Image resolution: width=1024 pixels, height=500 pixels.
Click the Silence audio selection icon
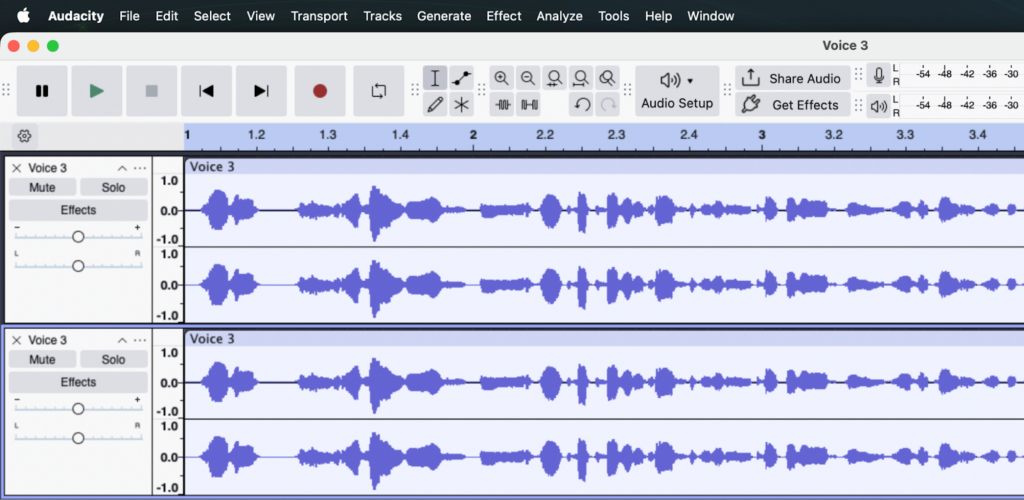coord(529,104)
